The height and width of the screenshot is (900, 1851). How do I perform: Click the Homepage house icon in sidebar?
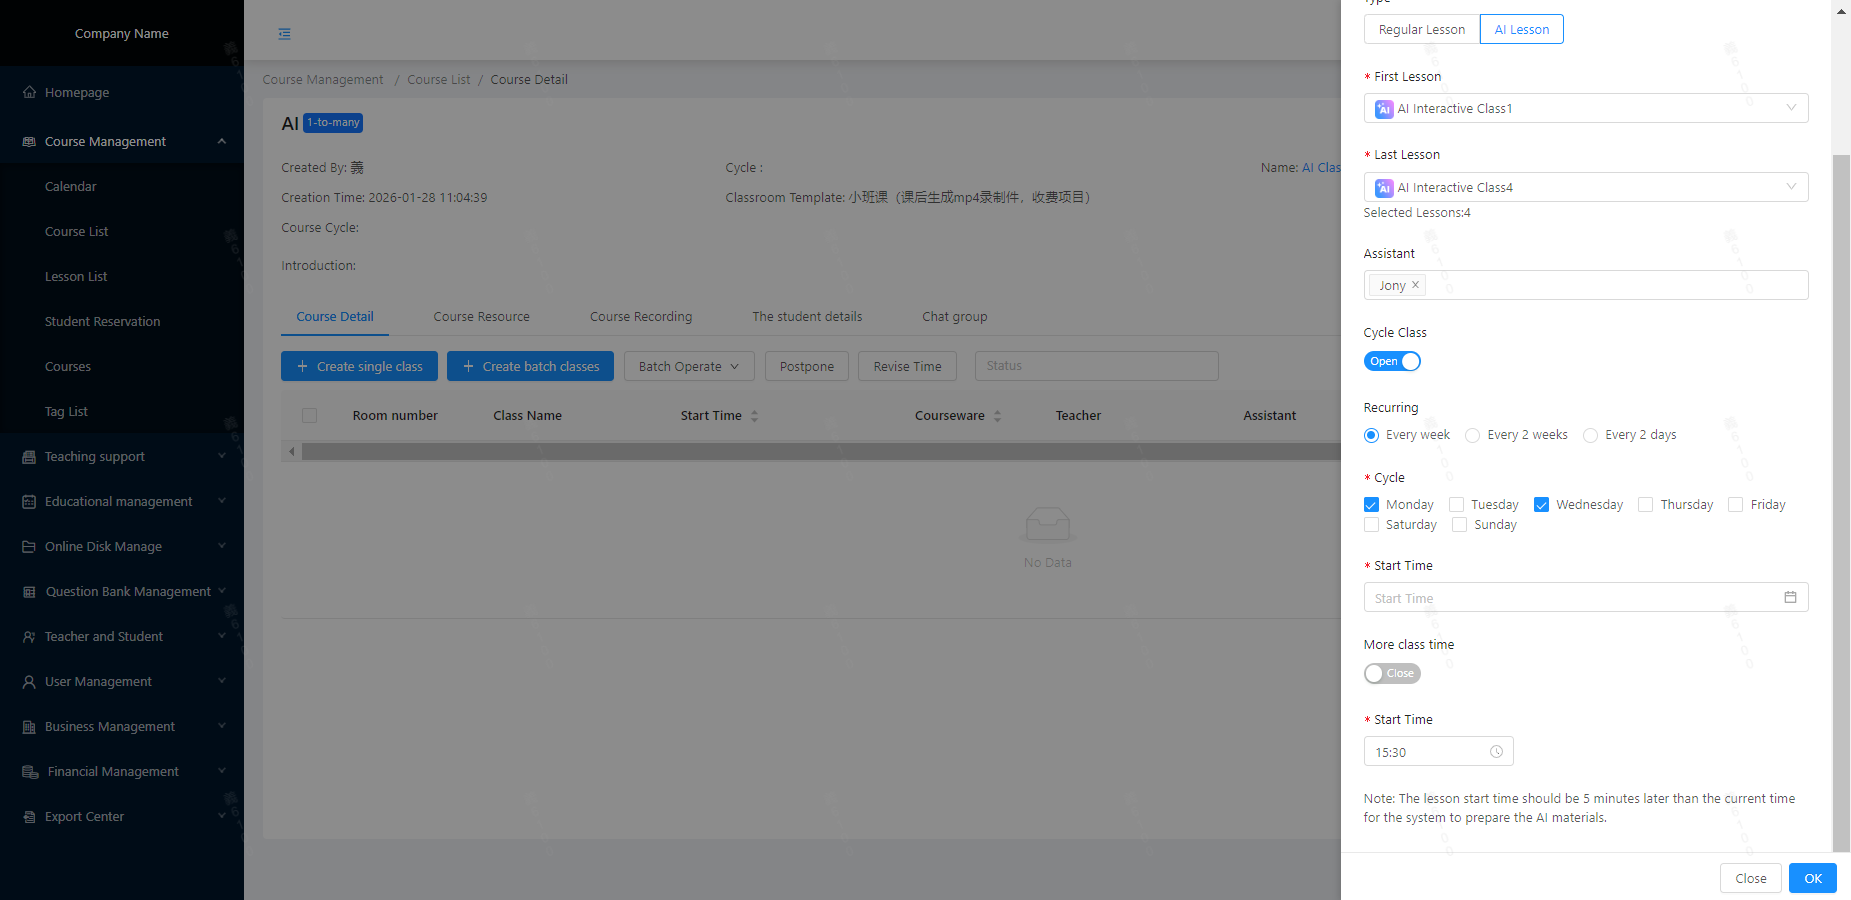29,92
